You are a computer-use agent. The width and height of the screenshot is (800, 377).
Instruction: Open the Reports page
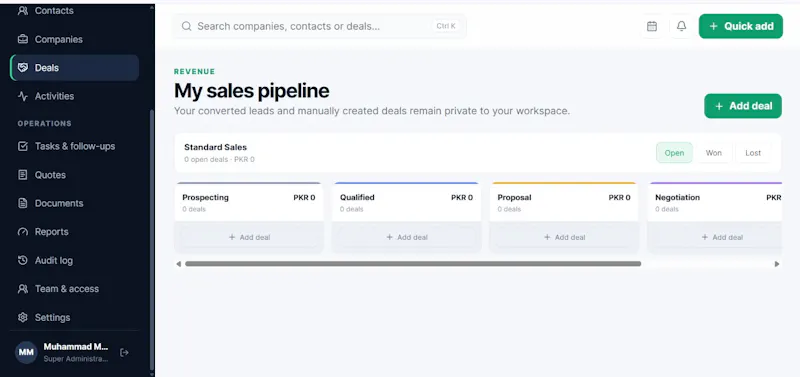[74, 232]
